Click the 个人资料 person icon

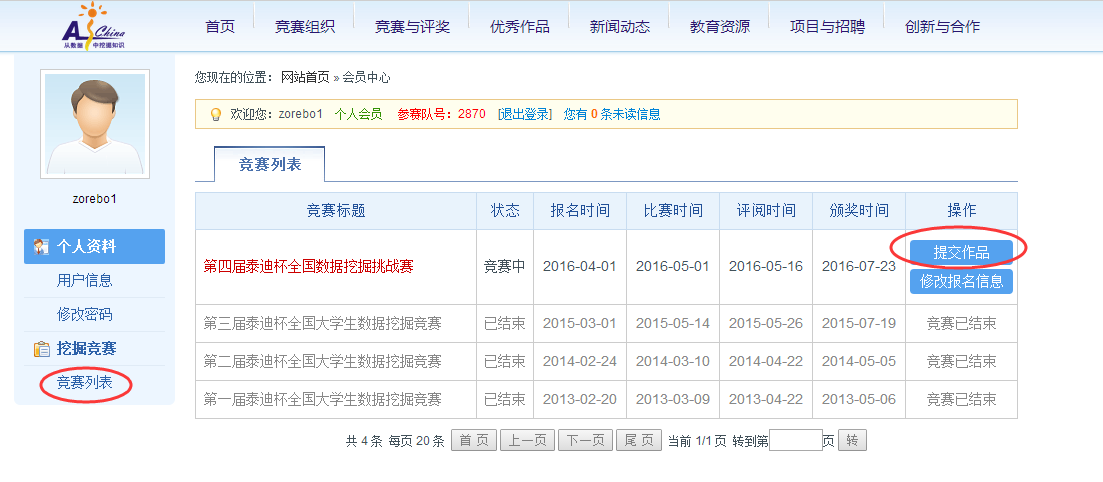pyautogui.click(x=41, y=247)
